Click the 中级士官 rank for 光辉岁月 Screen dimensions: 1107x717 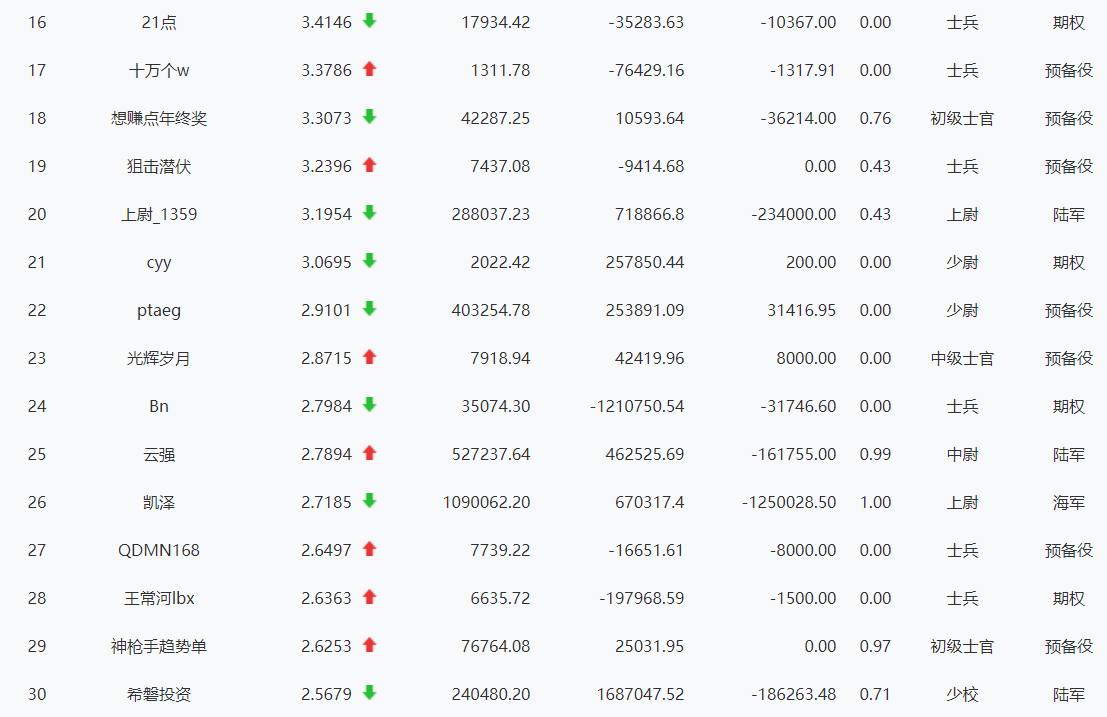point(962,358)
